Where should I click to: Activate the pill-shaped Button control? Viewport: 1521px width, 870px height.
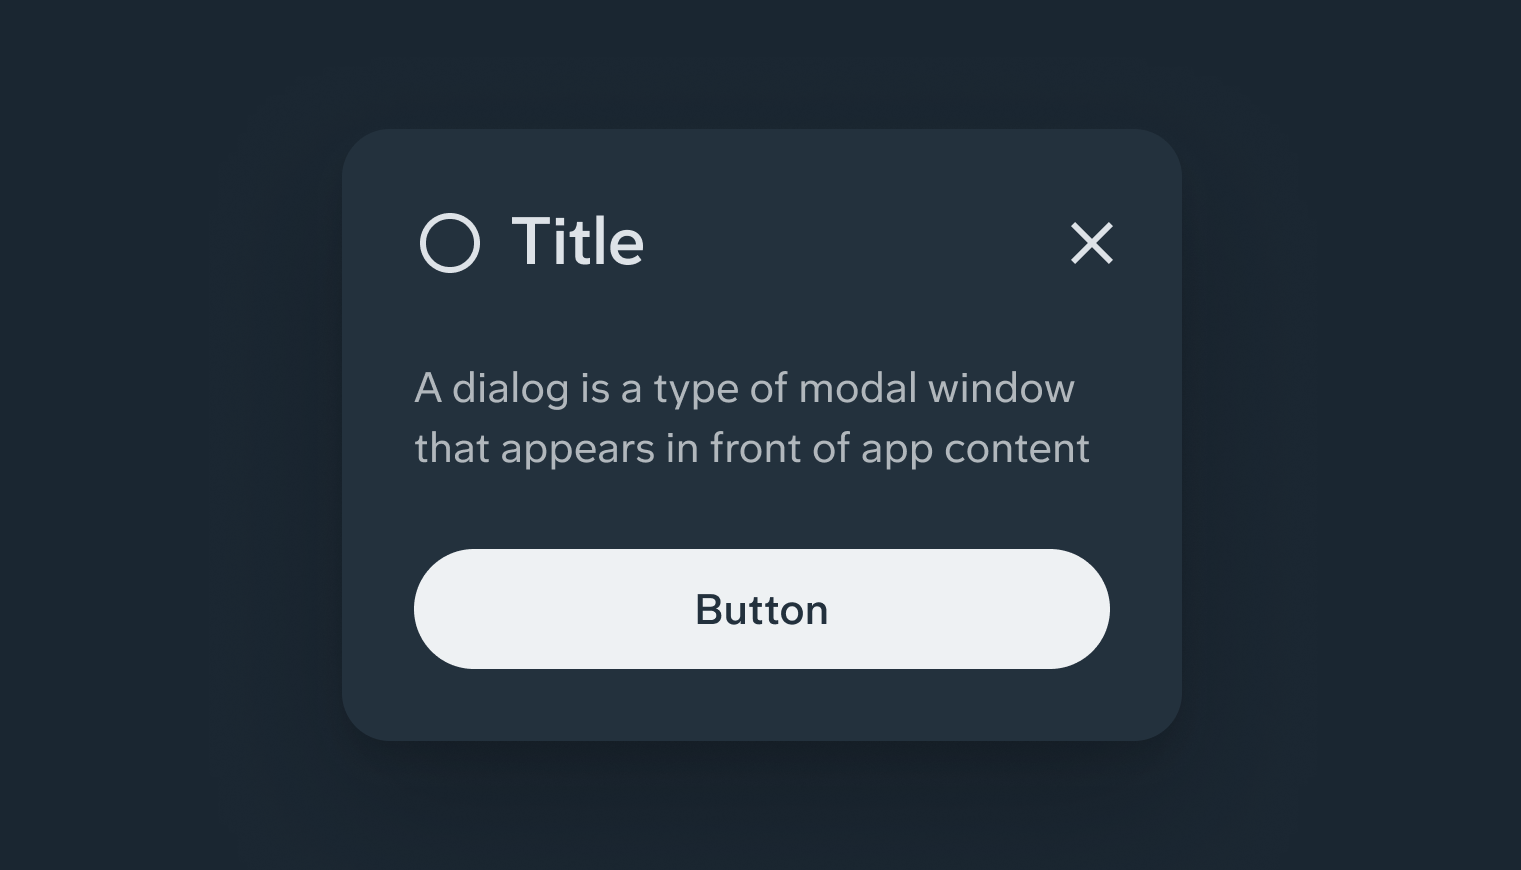(x=761, y=608)
